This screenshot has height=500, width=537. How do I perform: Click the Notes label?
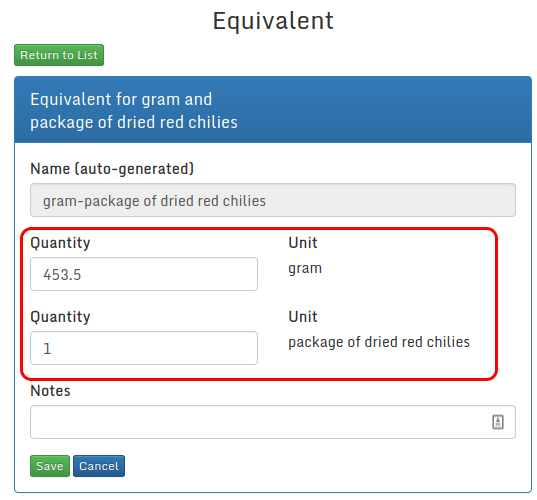tap(50, 391)
